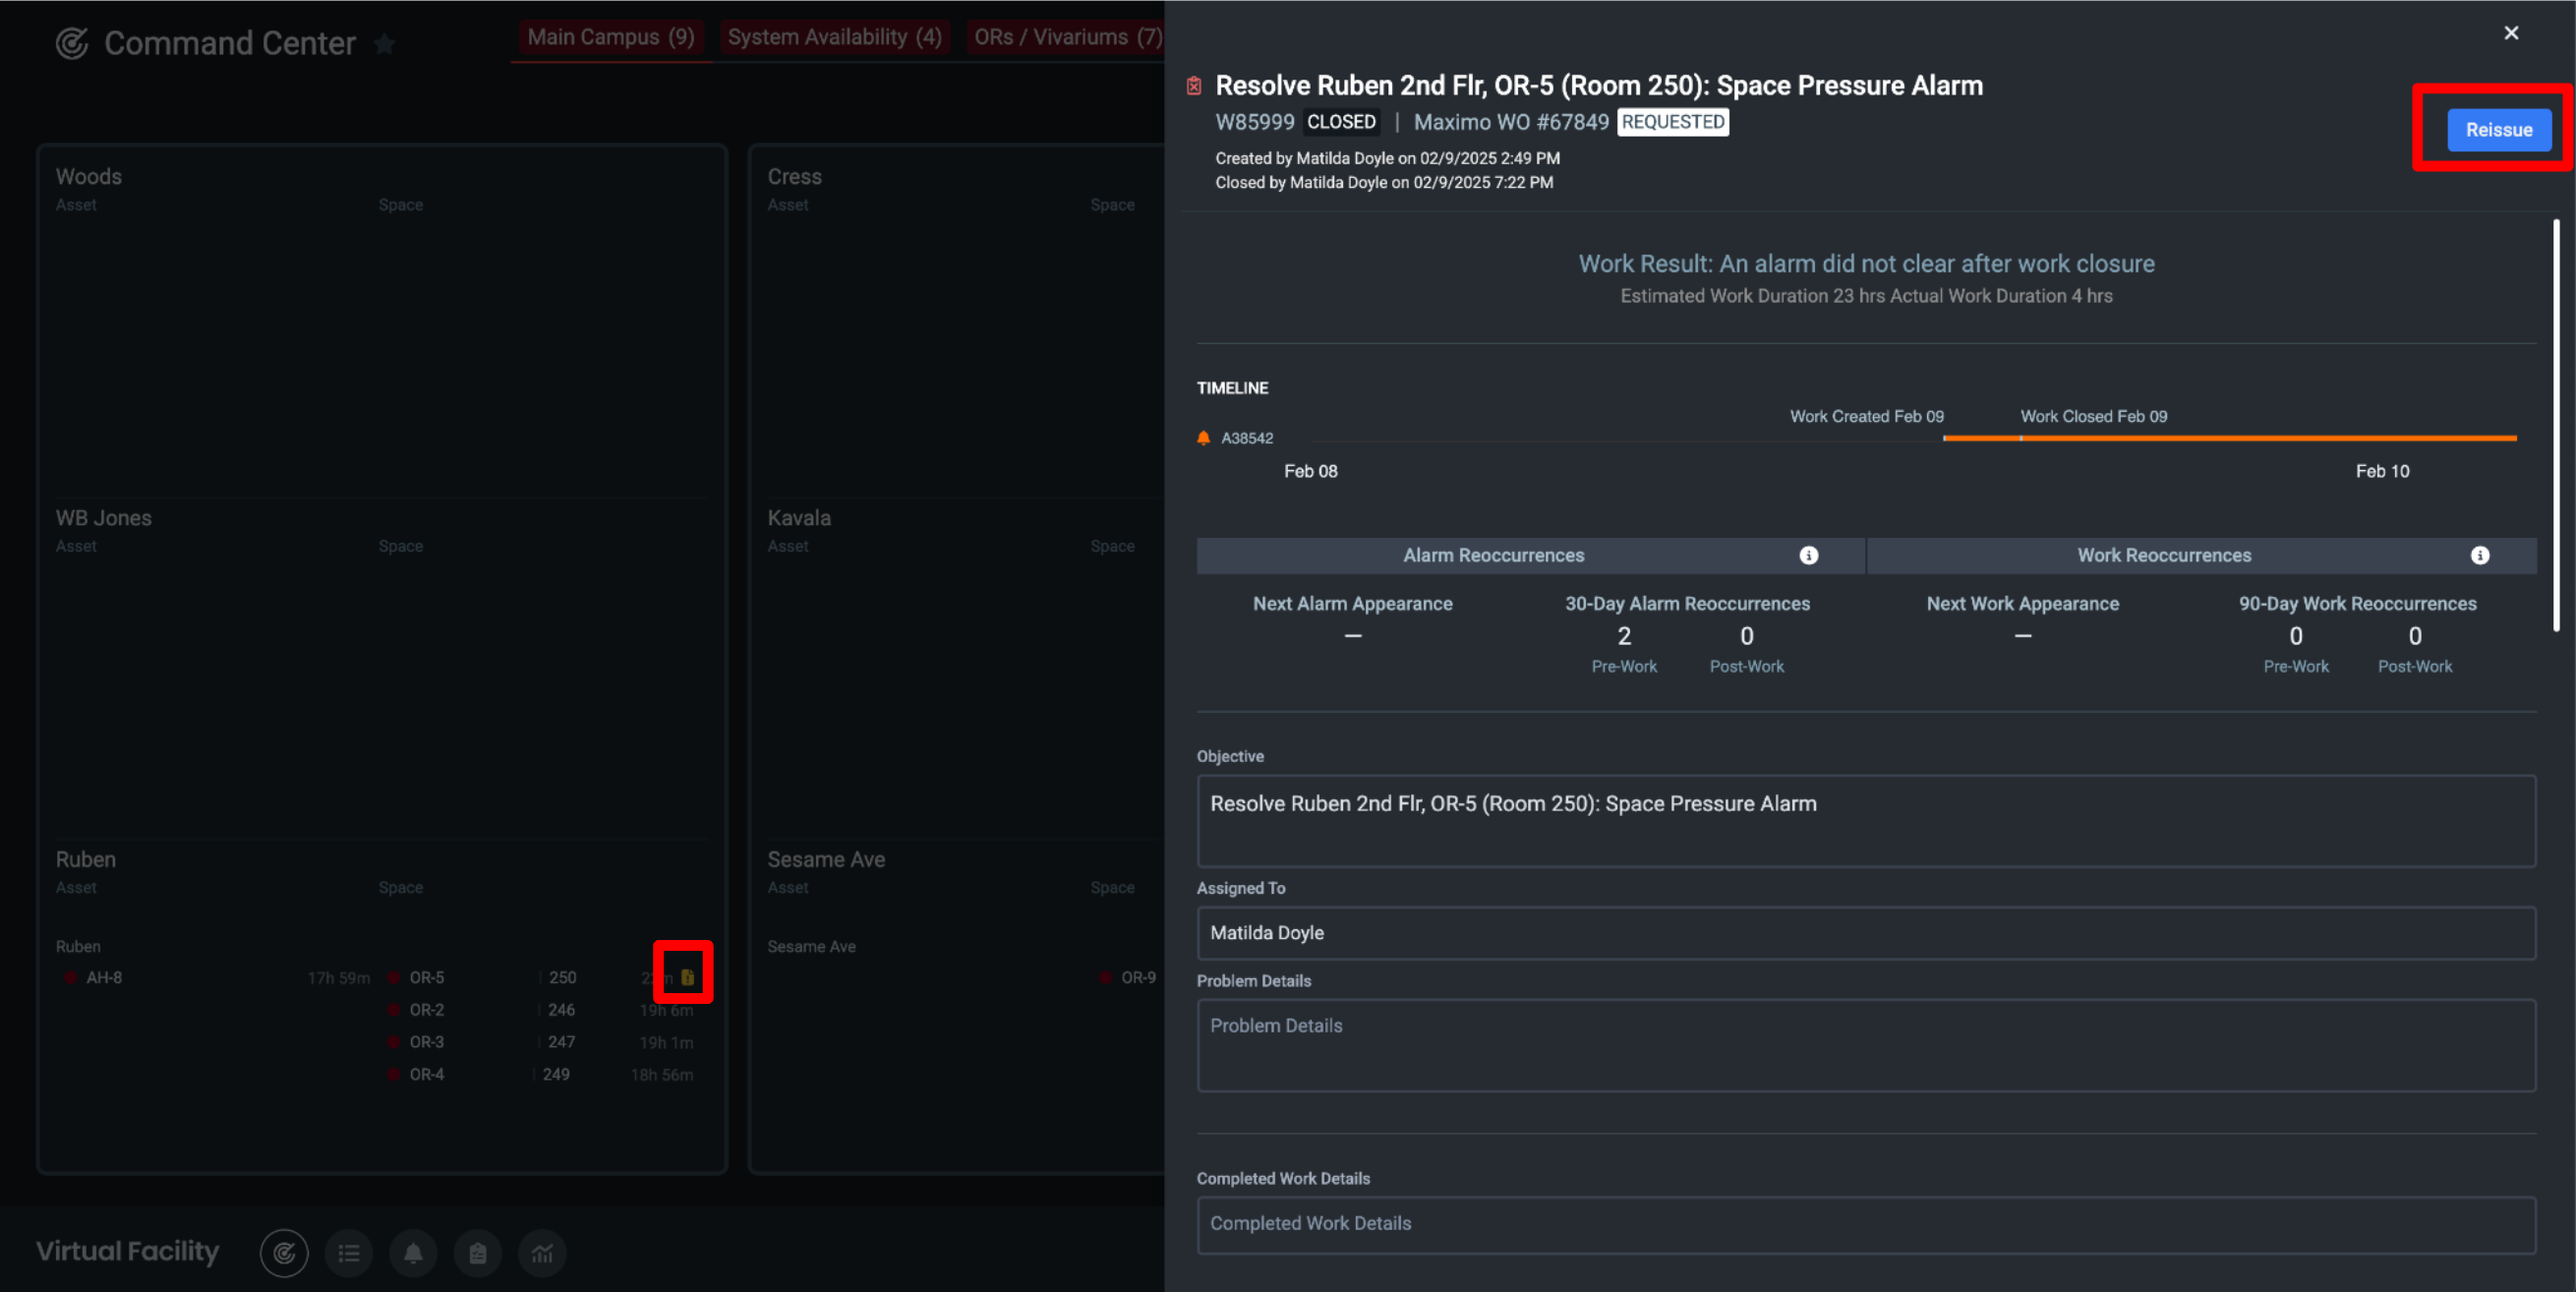Screen dimensions: 2576x1292
Task: Close the work order detail panel
Action: pyautogui.click(x=2510, y=33)
